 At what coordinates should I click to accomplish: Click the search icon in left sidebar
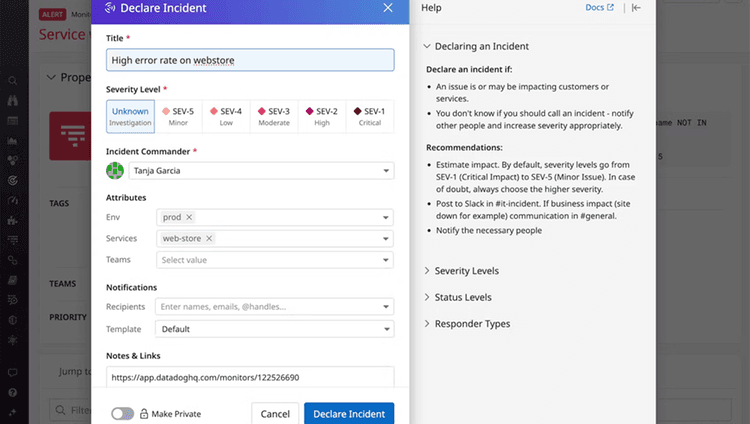coord(13,80)
